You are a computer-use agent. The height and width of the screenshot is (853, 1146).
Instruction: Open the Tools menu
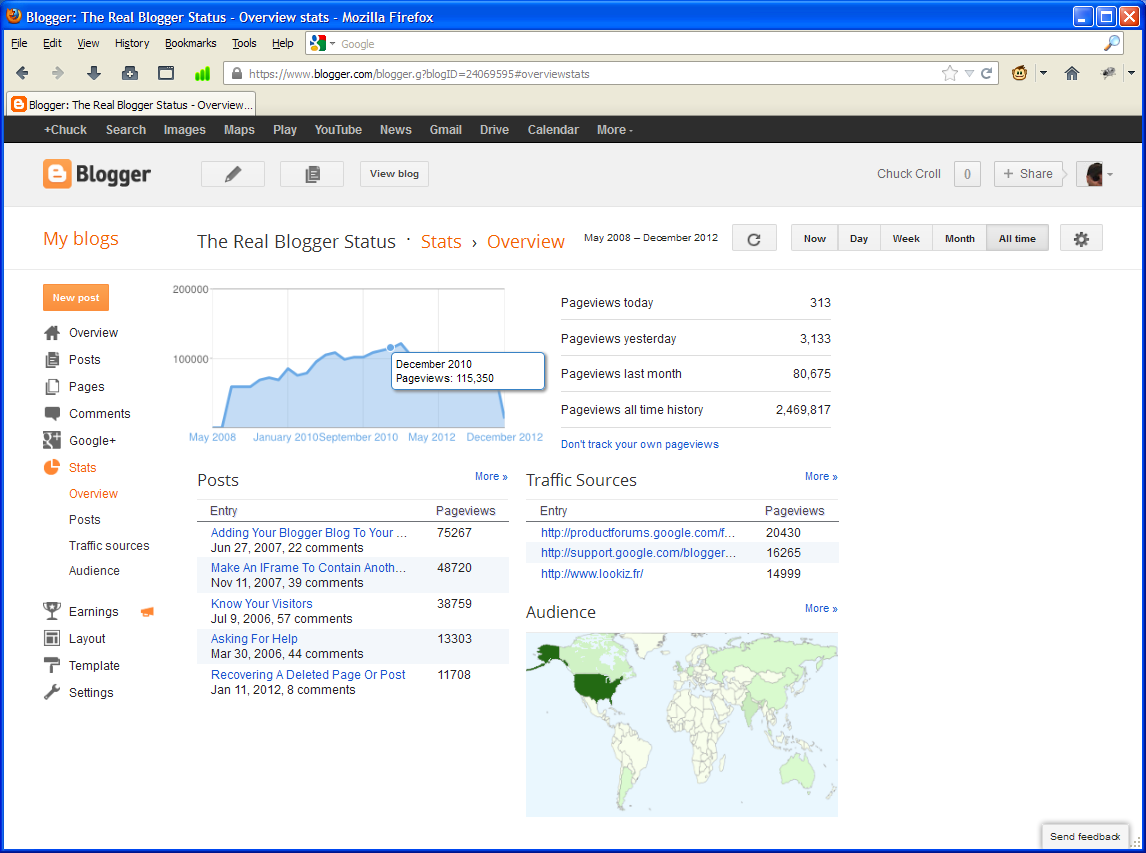coord(244,43)
